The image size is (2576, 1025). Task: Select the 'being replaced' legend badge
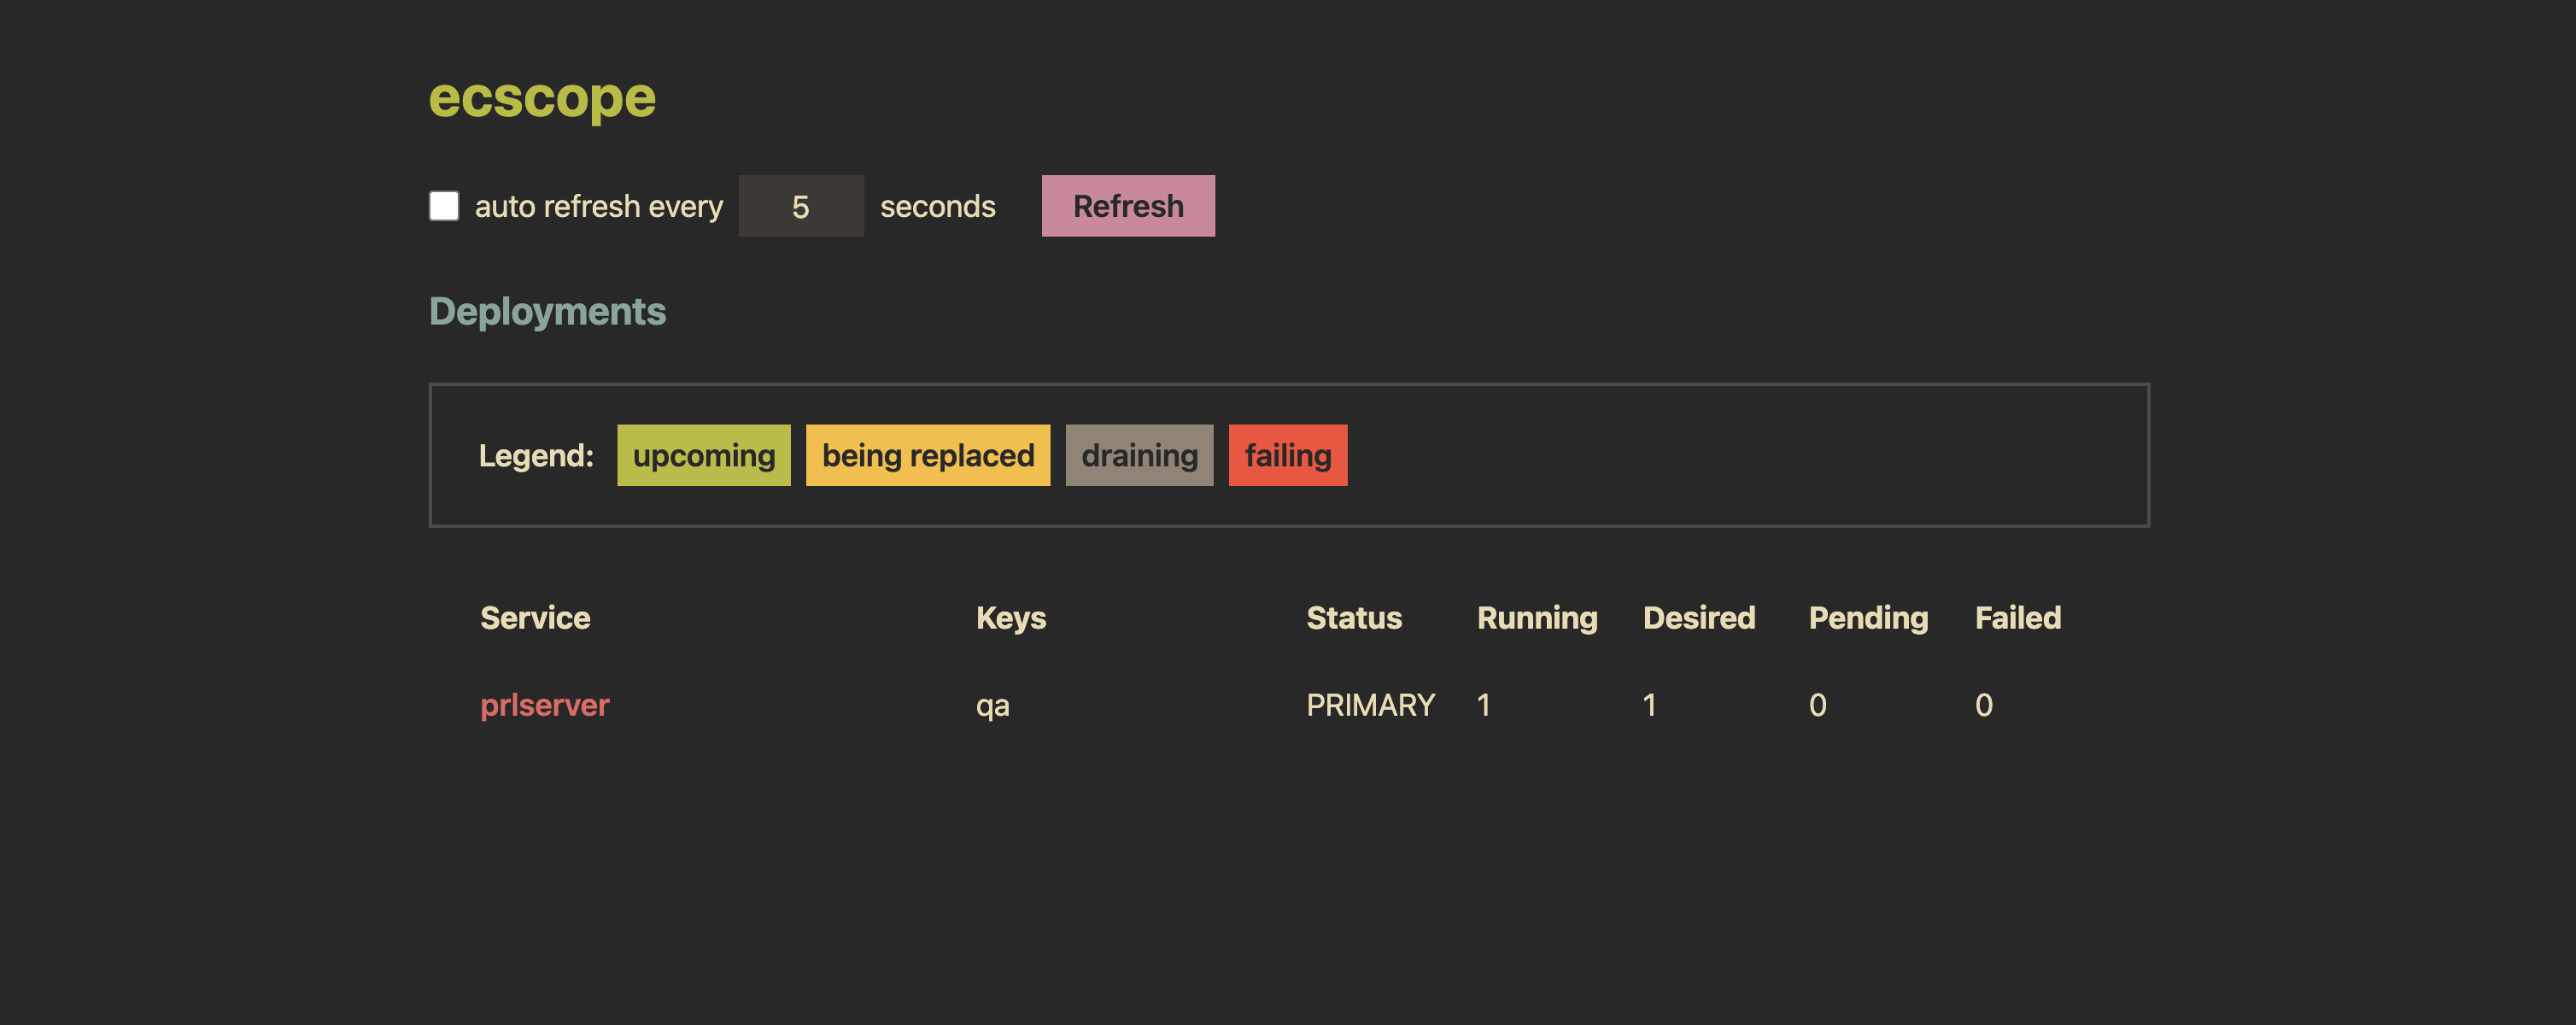pos(927,455)
